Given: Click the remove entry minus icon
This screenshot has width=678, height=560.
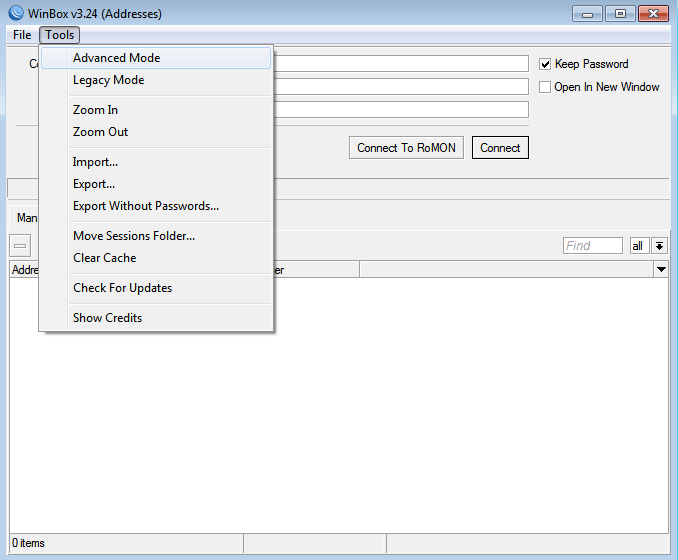Looking at the screenshot, I should point(20,246).
